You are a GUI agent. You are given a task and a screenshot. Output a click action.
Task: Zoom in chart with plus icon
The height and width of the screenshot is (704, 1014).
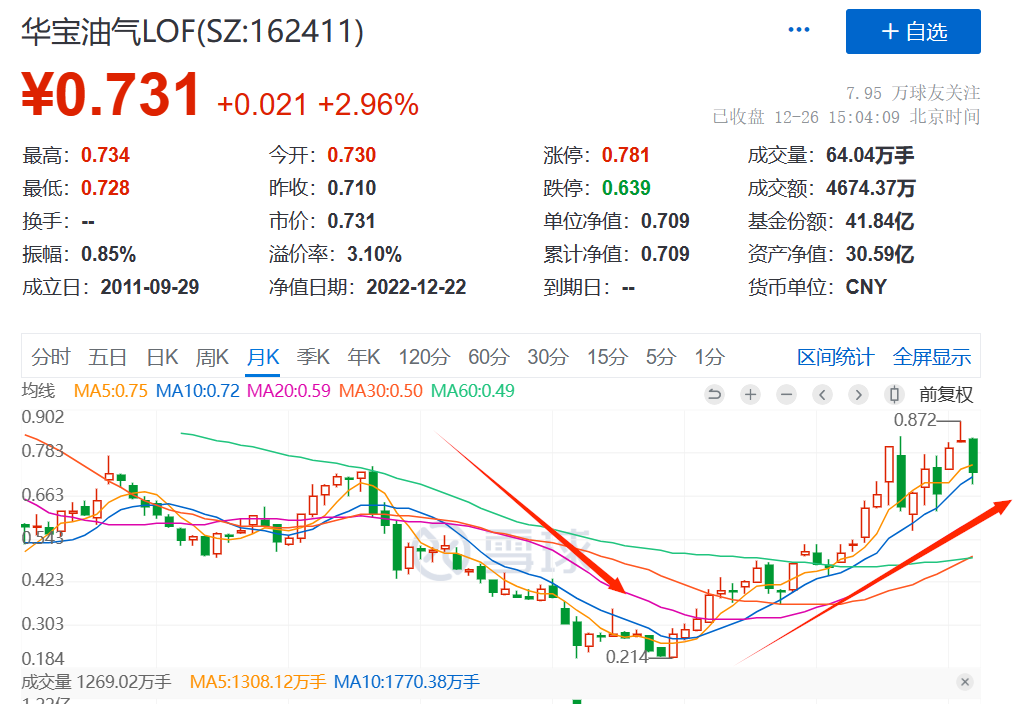tap(750, 394)
